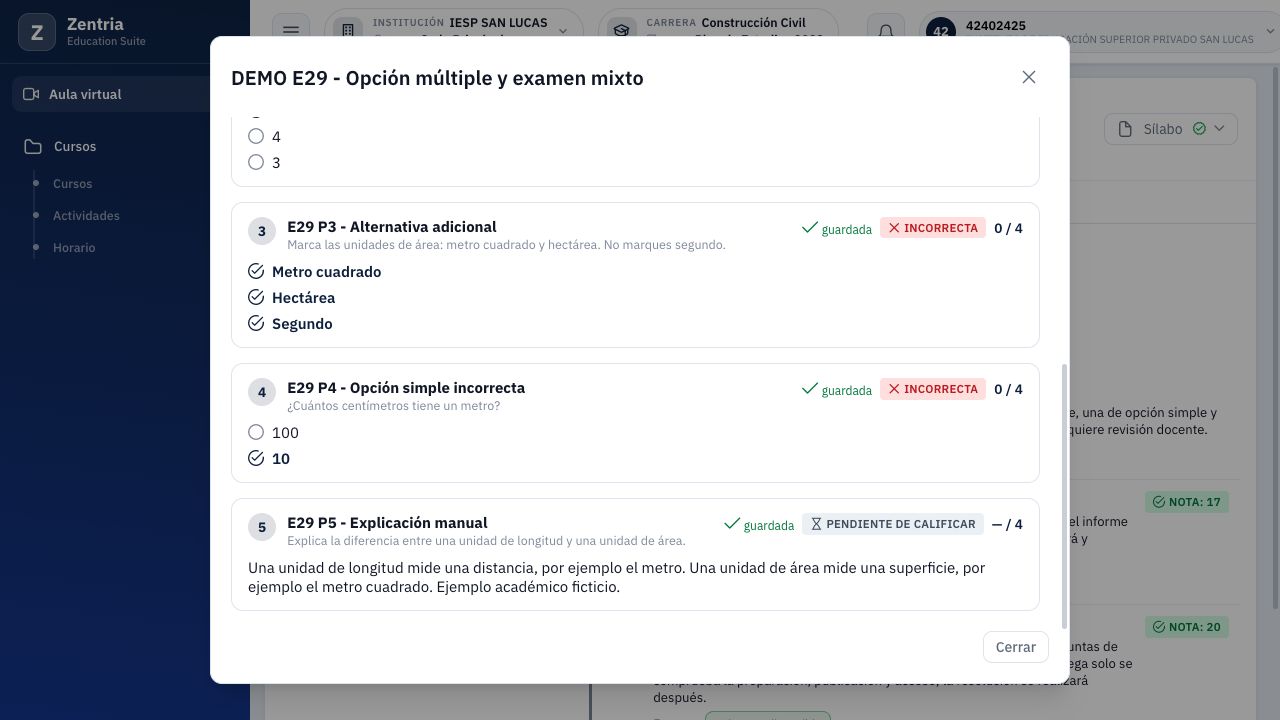This screenshot has height=720, width=1280.
Task: Uncheck the Segundo option
Action: 256,323
